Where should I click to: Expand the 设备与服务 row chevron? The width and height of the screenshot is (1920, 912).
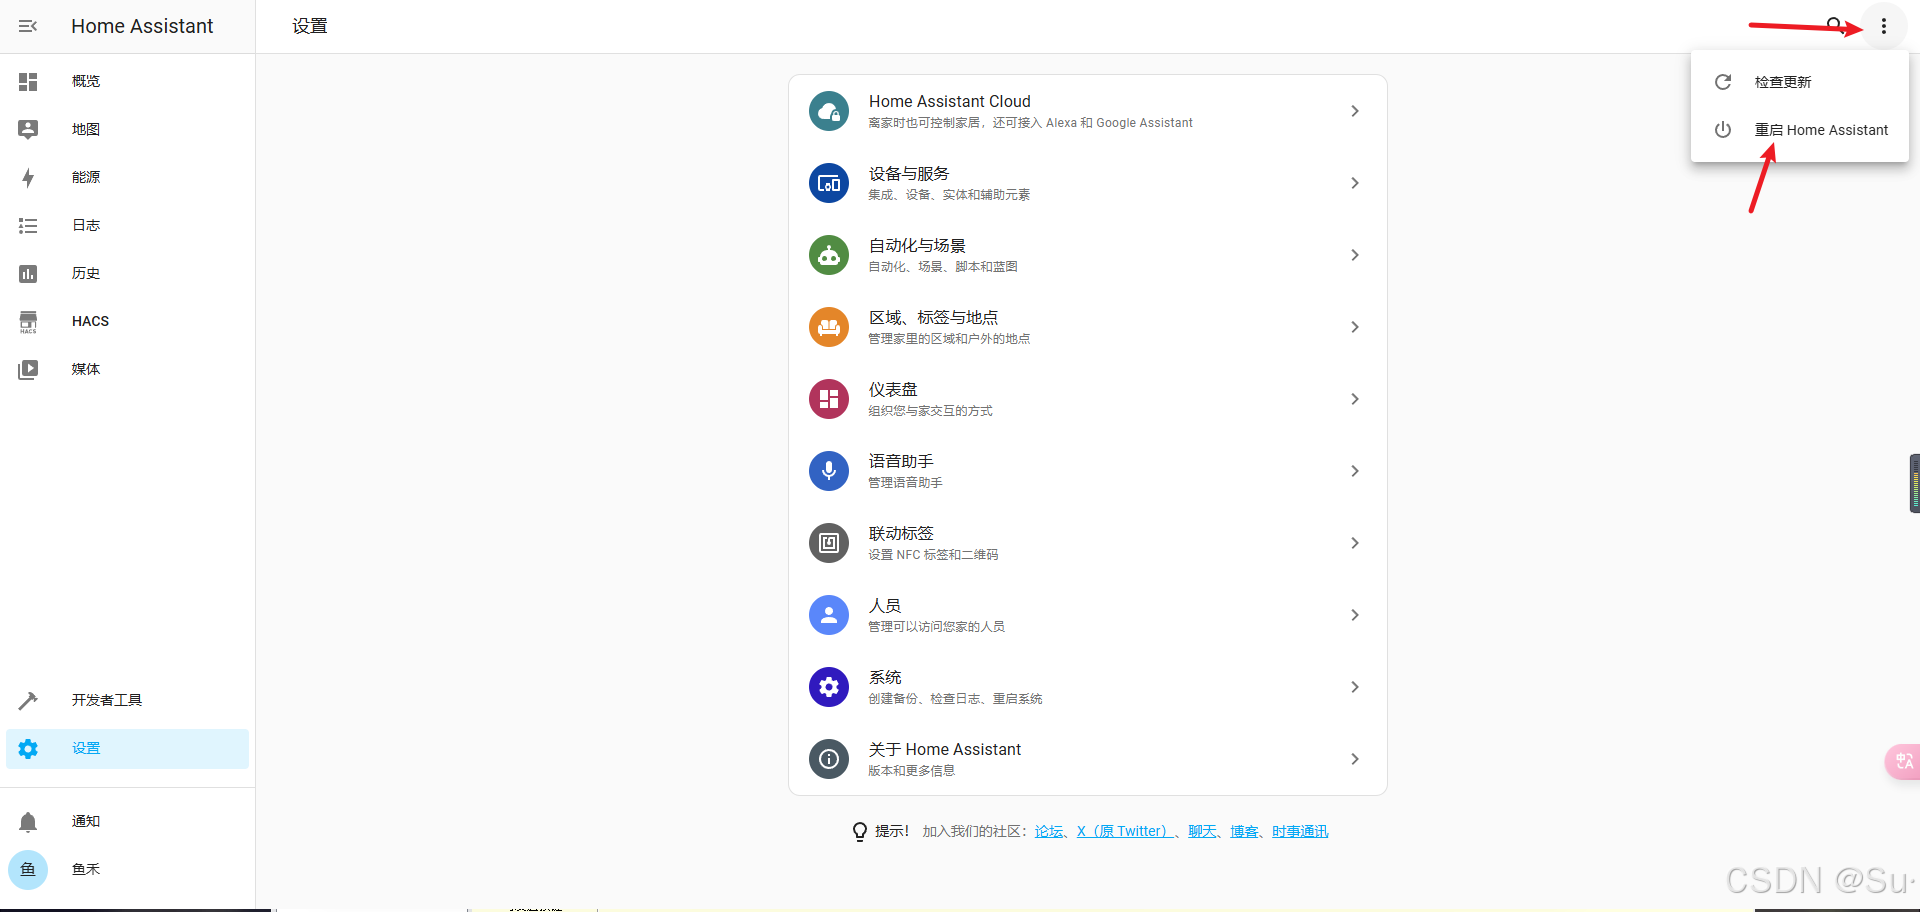coord(1355,183)
